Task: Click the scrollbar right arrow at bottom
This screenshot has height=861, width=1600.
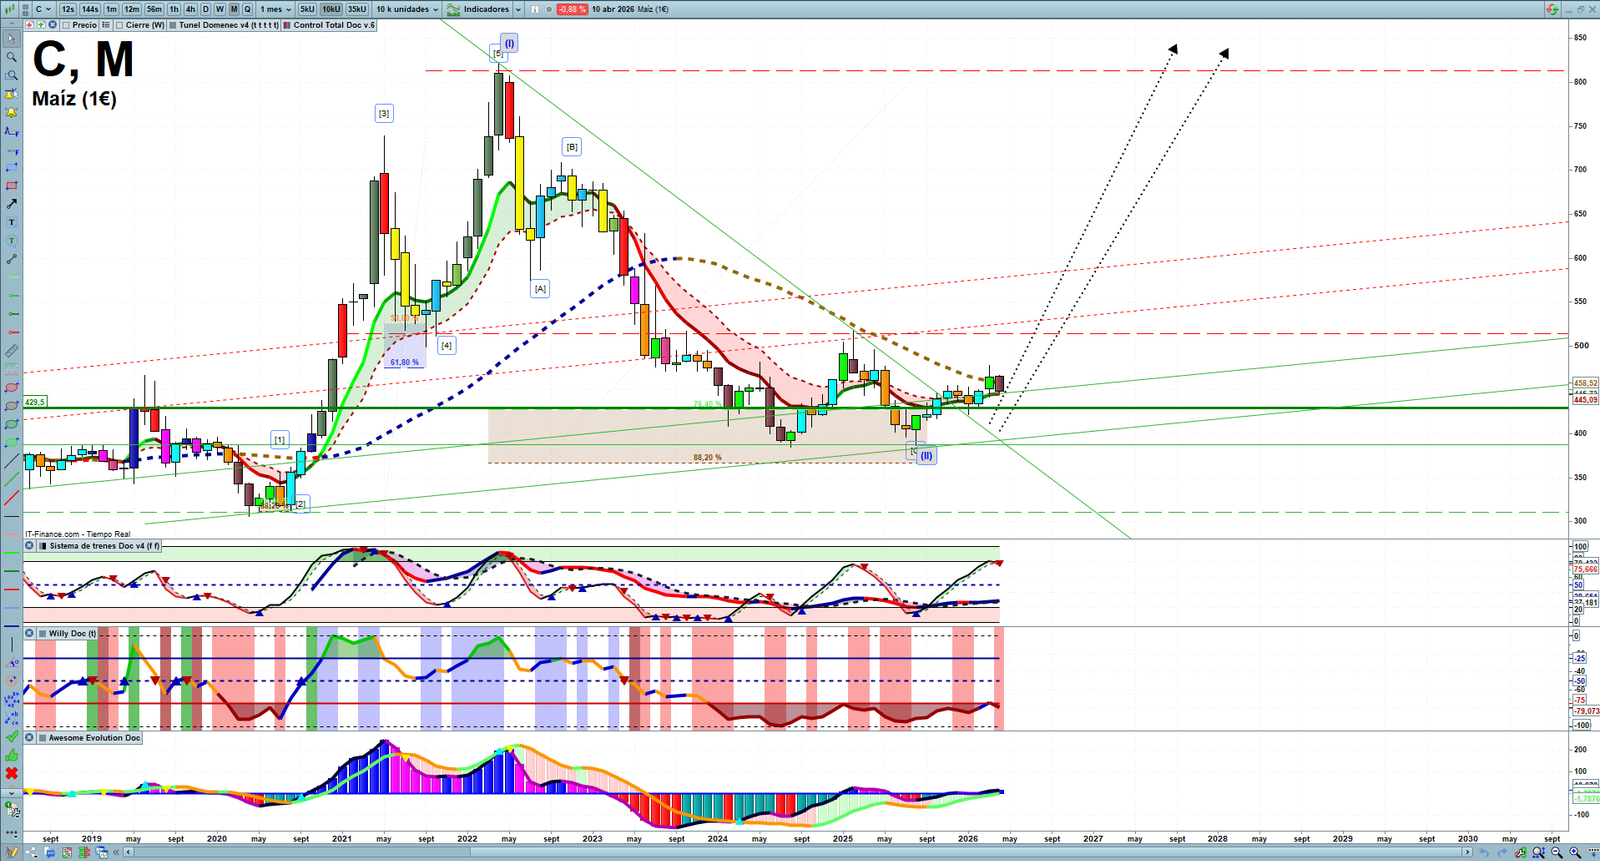Action: coord(1467,853)
